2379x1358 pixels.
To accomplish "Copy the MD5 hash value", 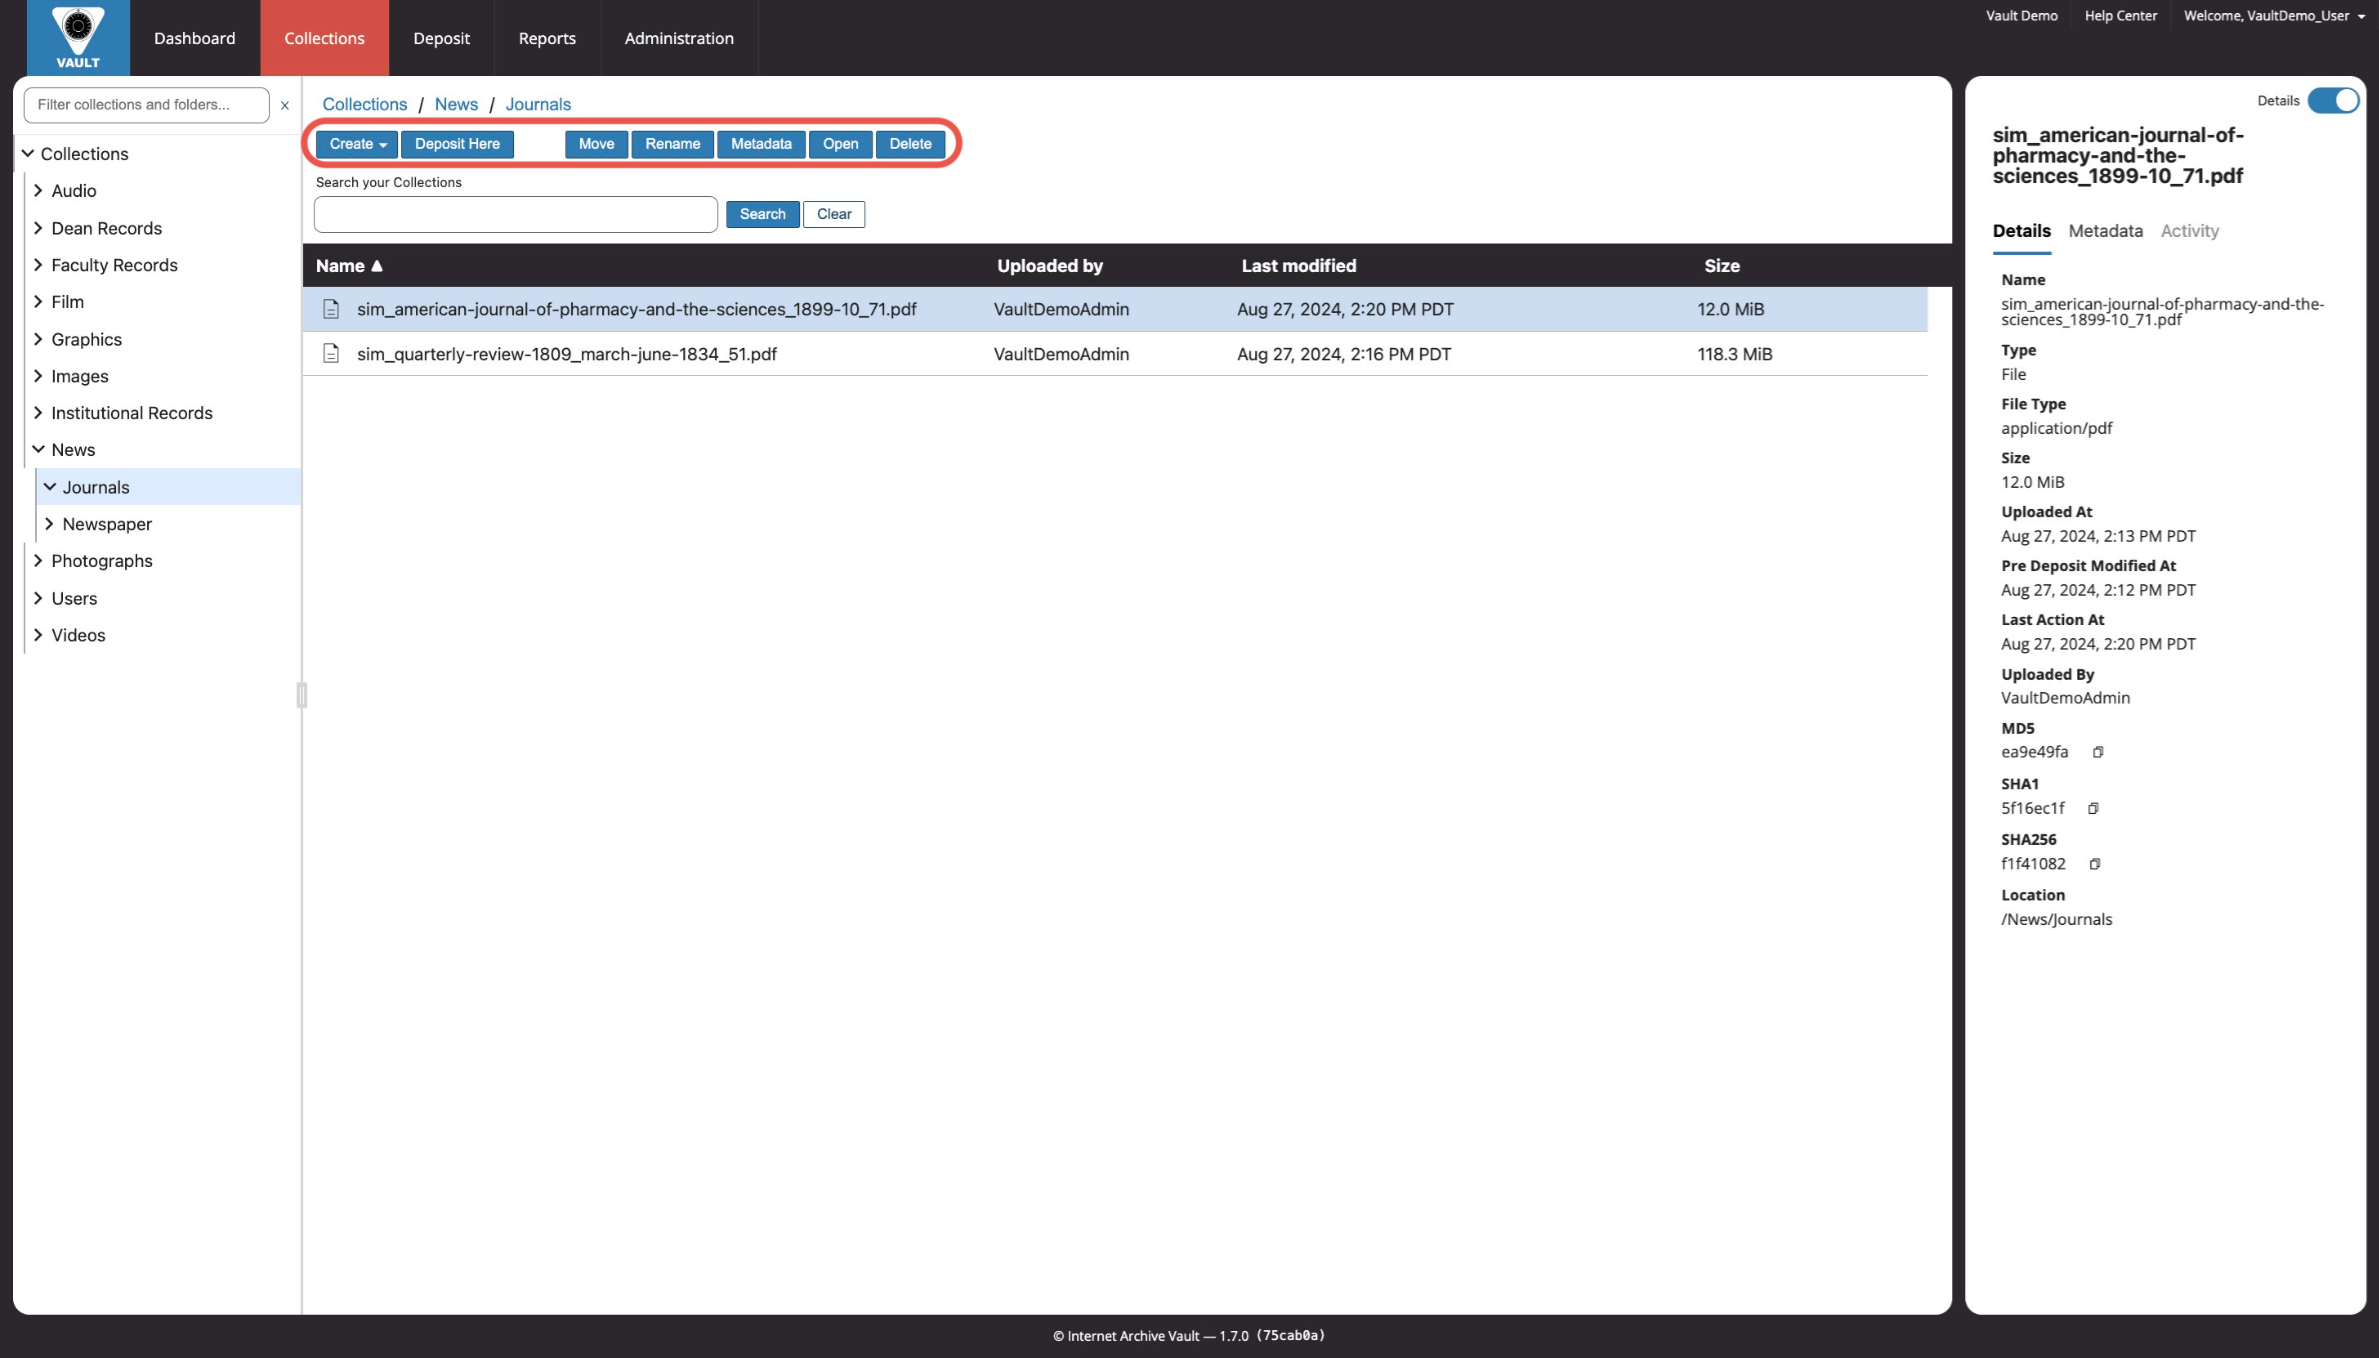I will click(x=2098, y=752).
